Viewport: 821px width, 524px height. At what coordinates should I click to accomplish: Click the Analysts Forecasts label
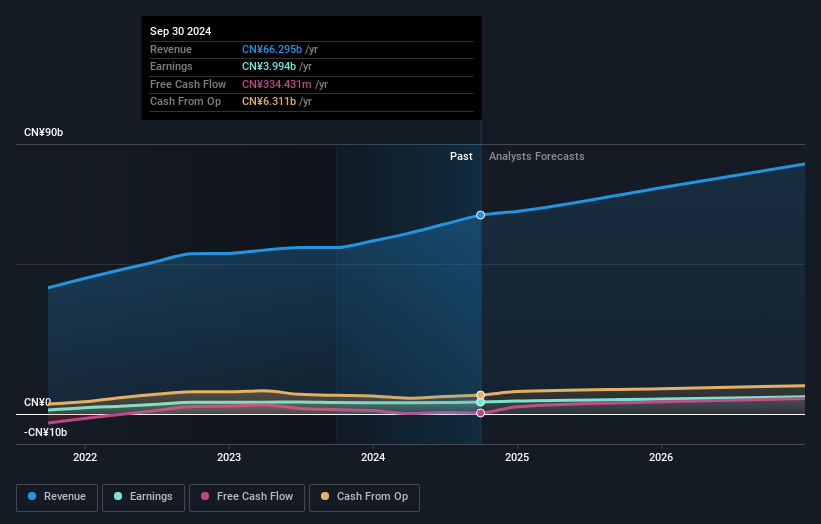click(537, 156)
